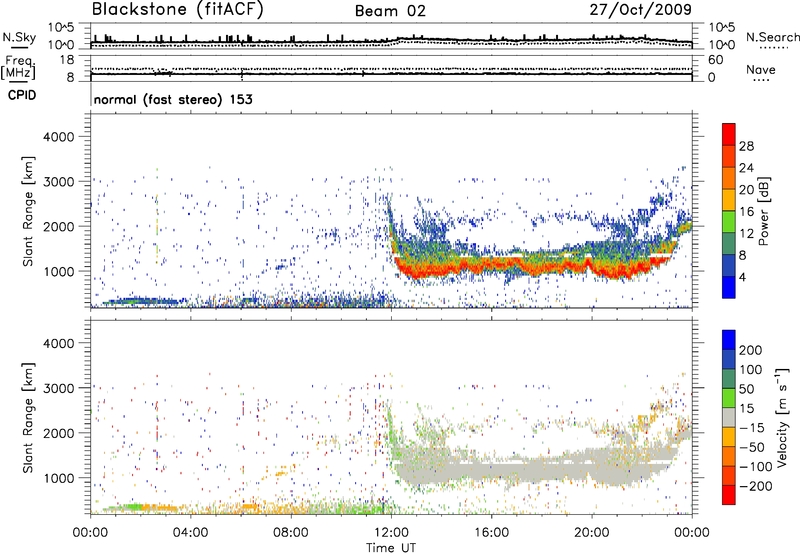Click the "Nave" legend label
The width and height of the screenshot is (800, 554).
point(761,69)
